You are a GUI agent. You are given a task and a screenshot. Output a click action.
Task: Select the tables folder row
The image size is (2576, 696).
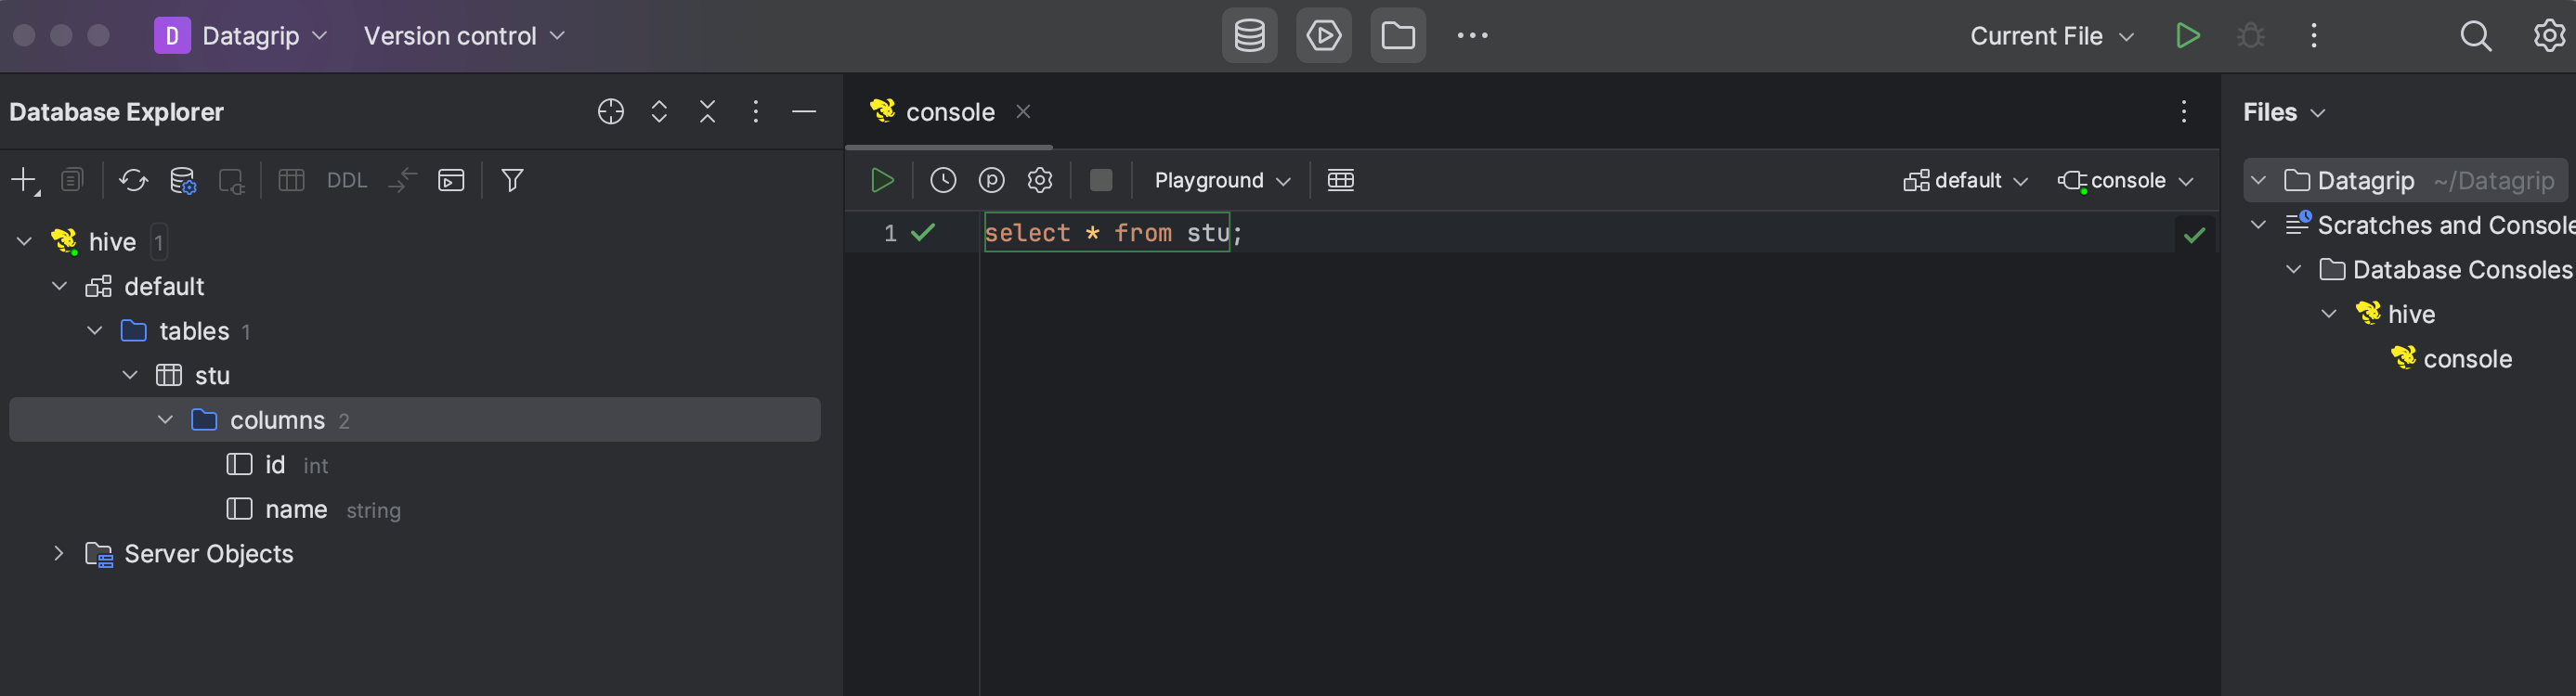pos(414,331)
